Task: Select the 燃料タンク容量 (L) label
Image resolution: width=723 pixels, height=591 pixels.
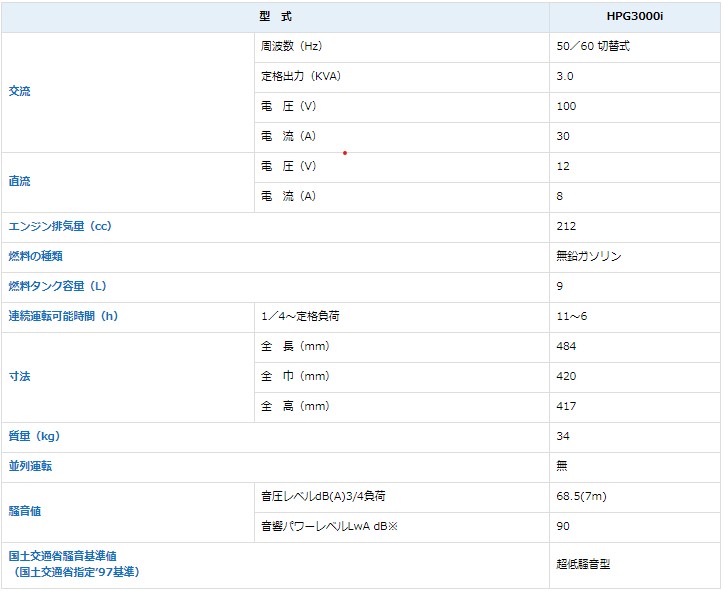Action: [57, 286]
